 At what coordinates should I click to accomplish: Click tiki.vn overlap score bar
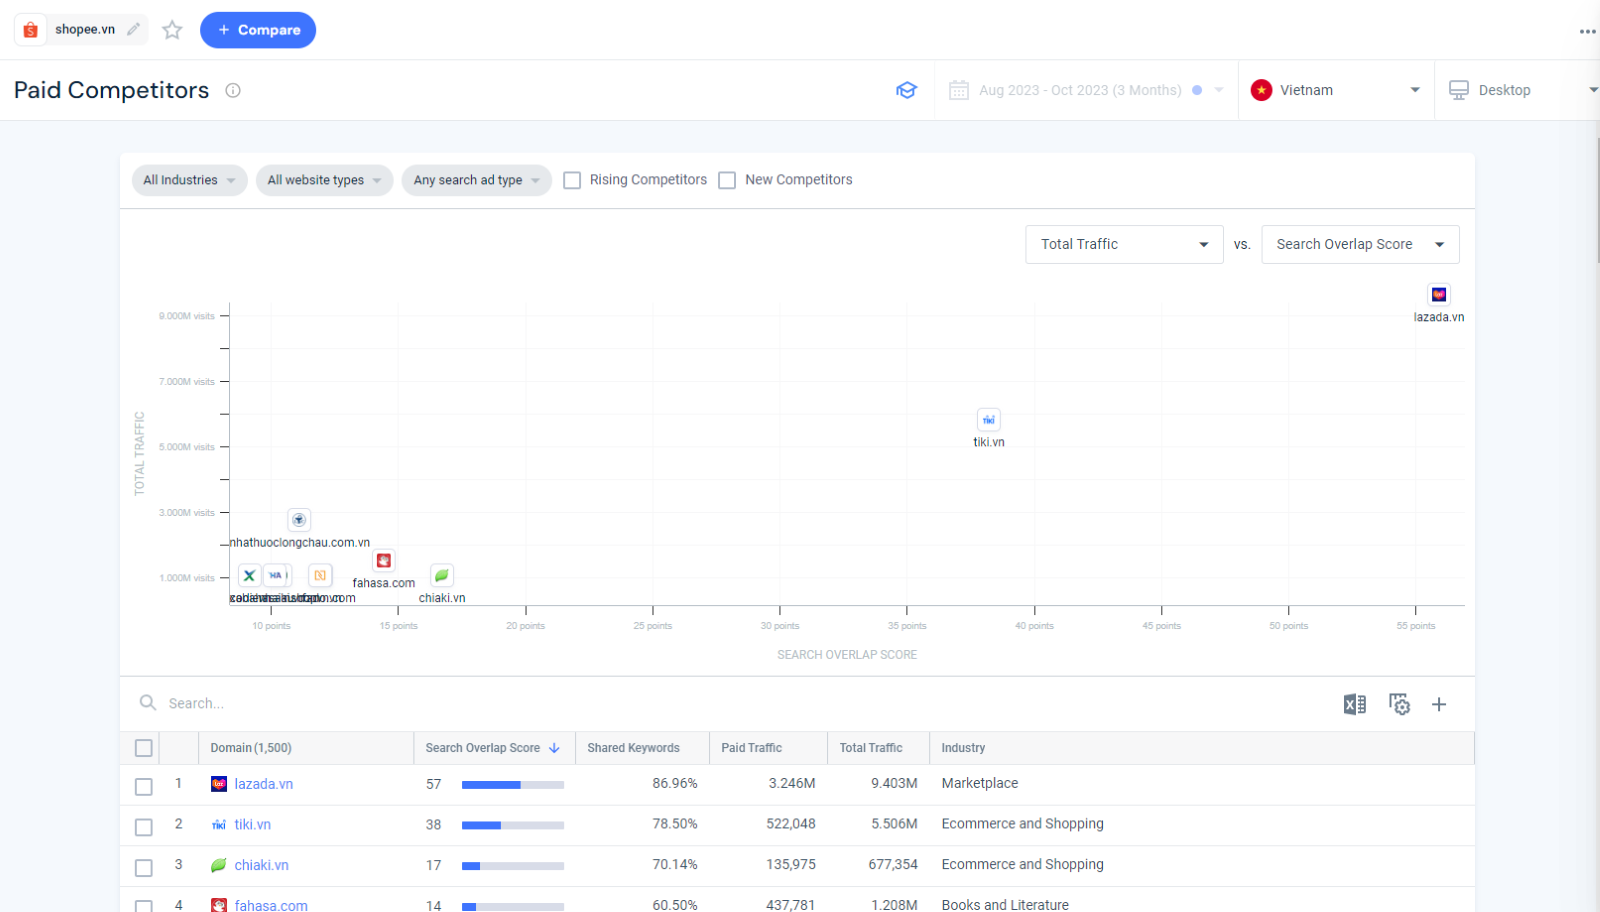512,825
